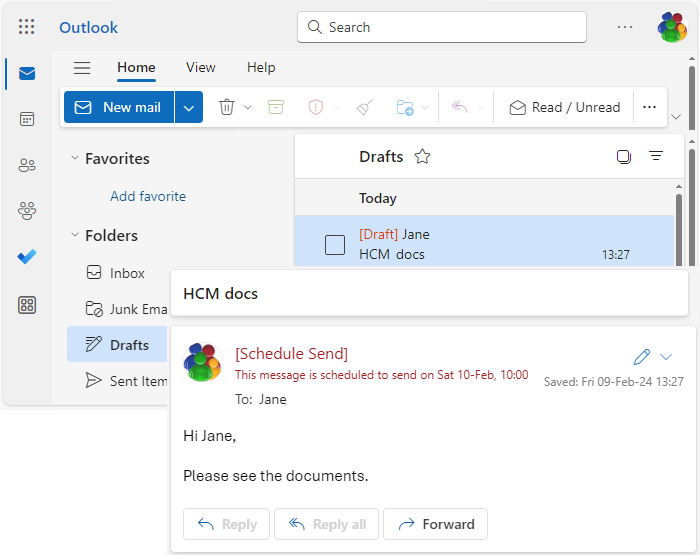The image size is (700, 555).
Task: Switch to the Help tab
Action: (x=261, y=68)
